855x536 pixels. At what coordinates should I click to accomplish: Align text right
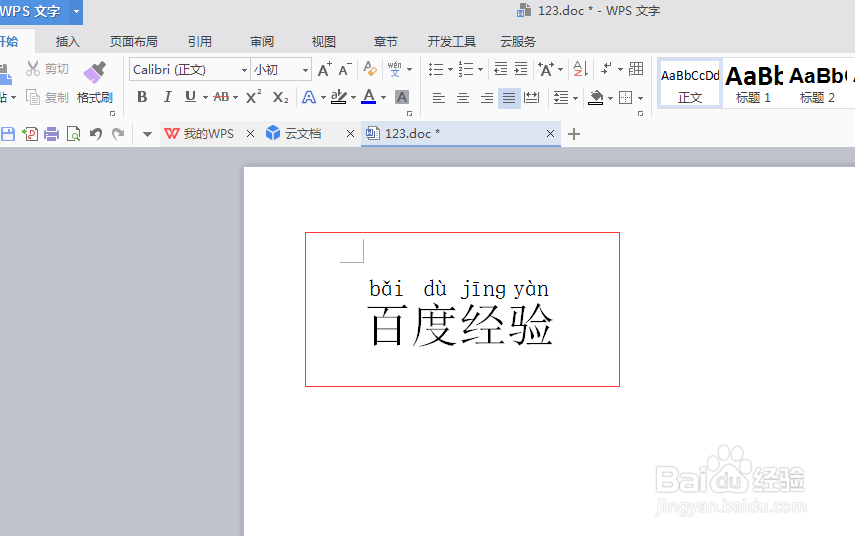486,98
